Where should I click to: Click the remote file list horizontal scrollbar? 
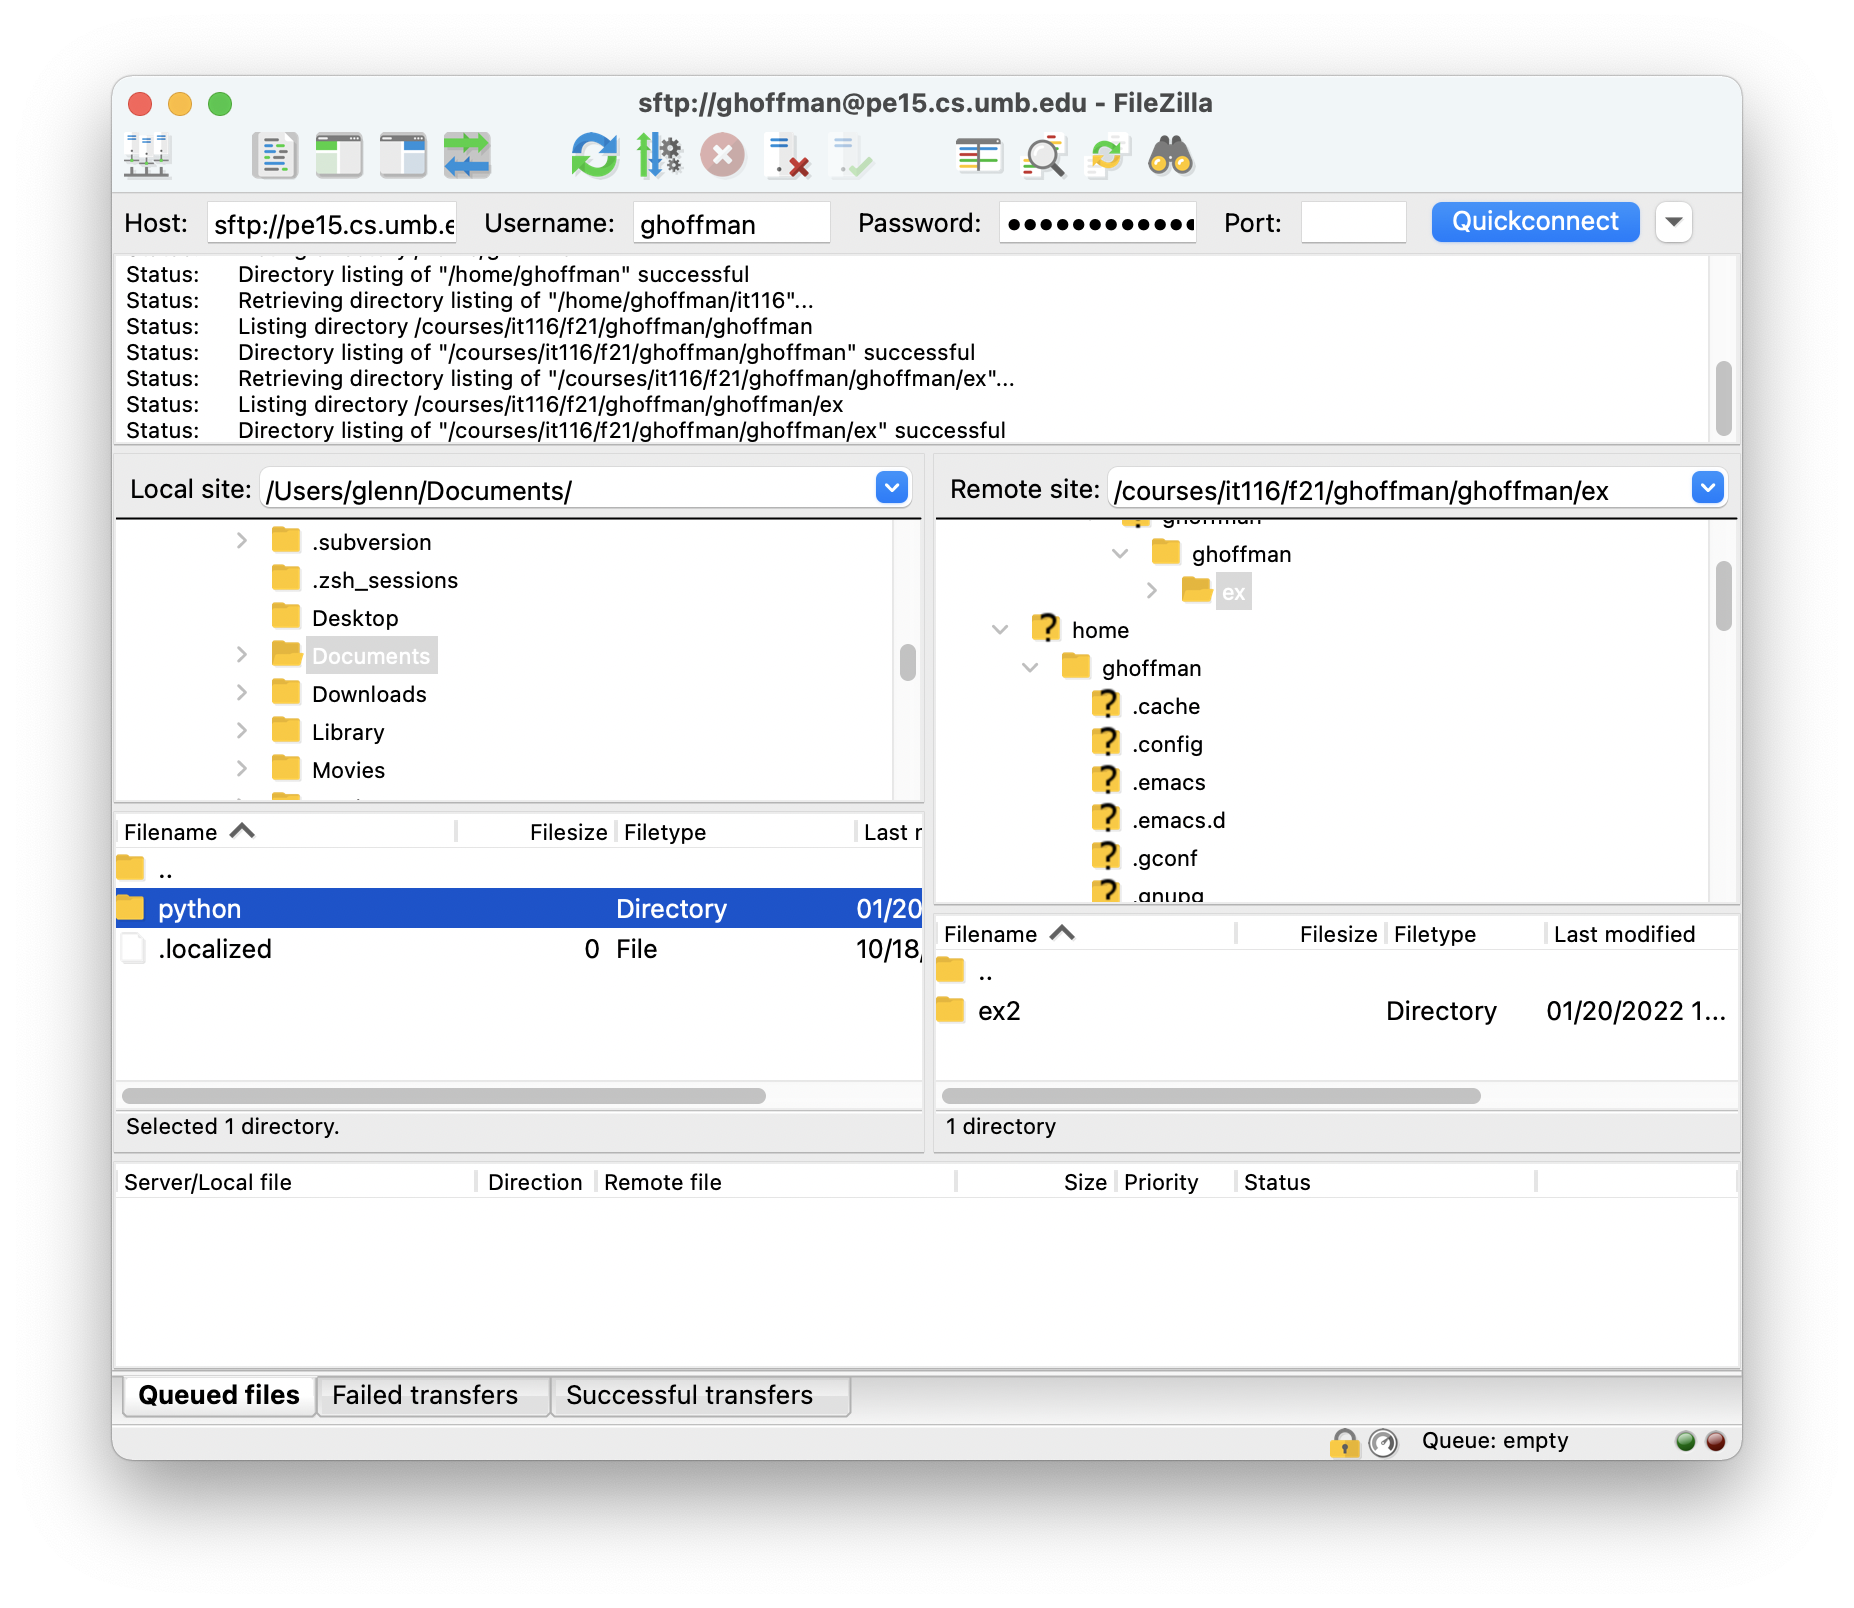(1211, 1096)
